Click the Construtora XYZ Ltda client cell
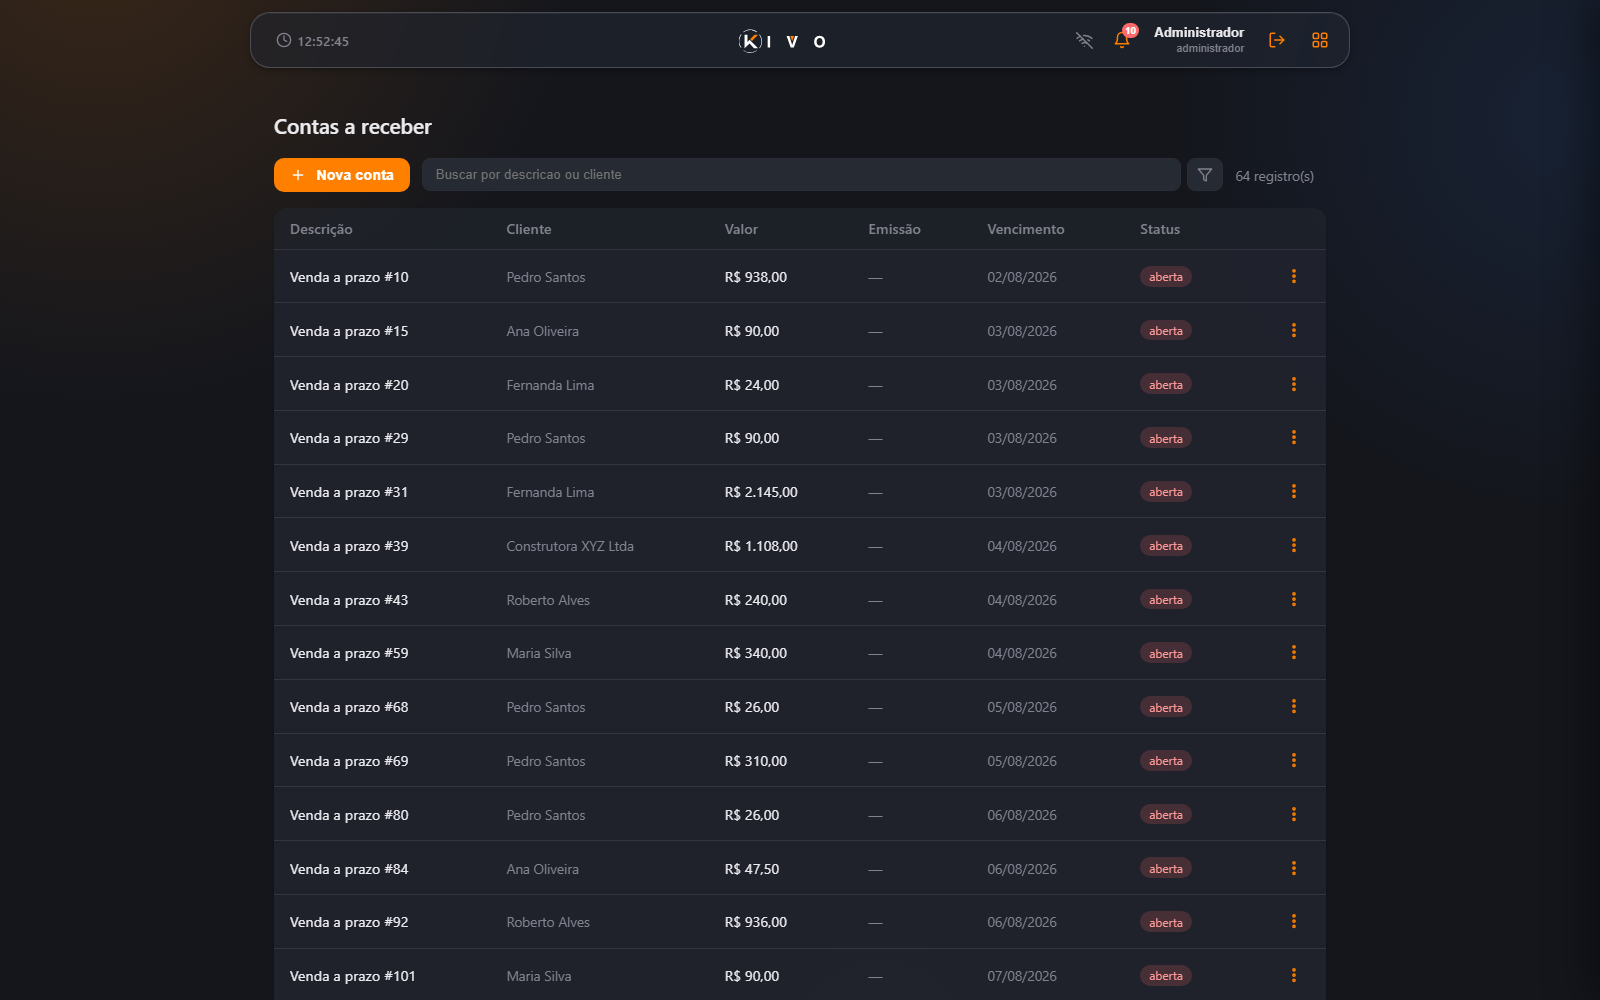Viewport: 1600px width, 1000px height. (570, 546)
